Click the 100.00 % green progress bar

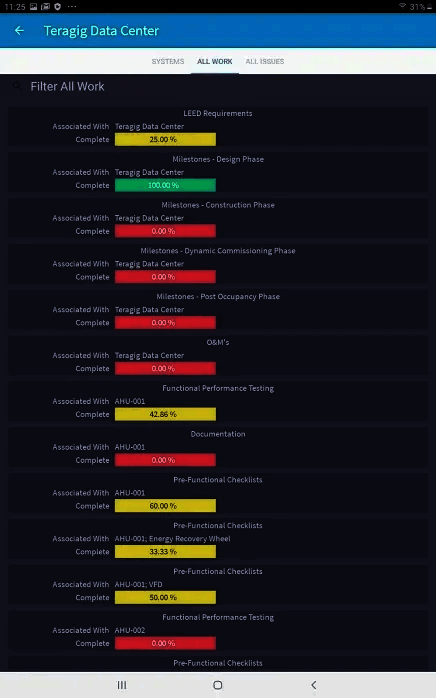[x=165, y=185]
